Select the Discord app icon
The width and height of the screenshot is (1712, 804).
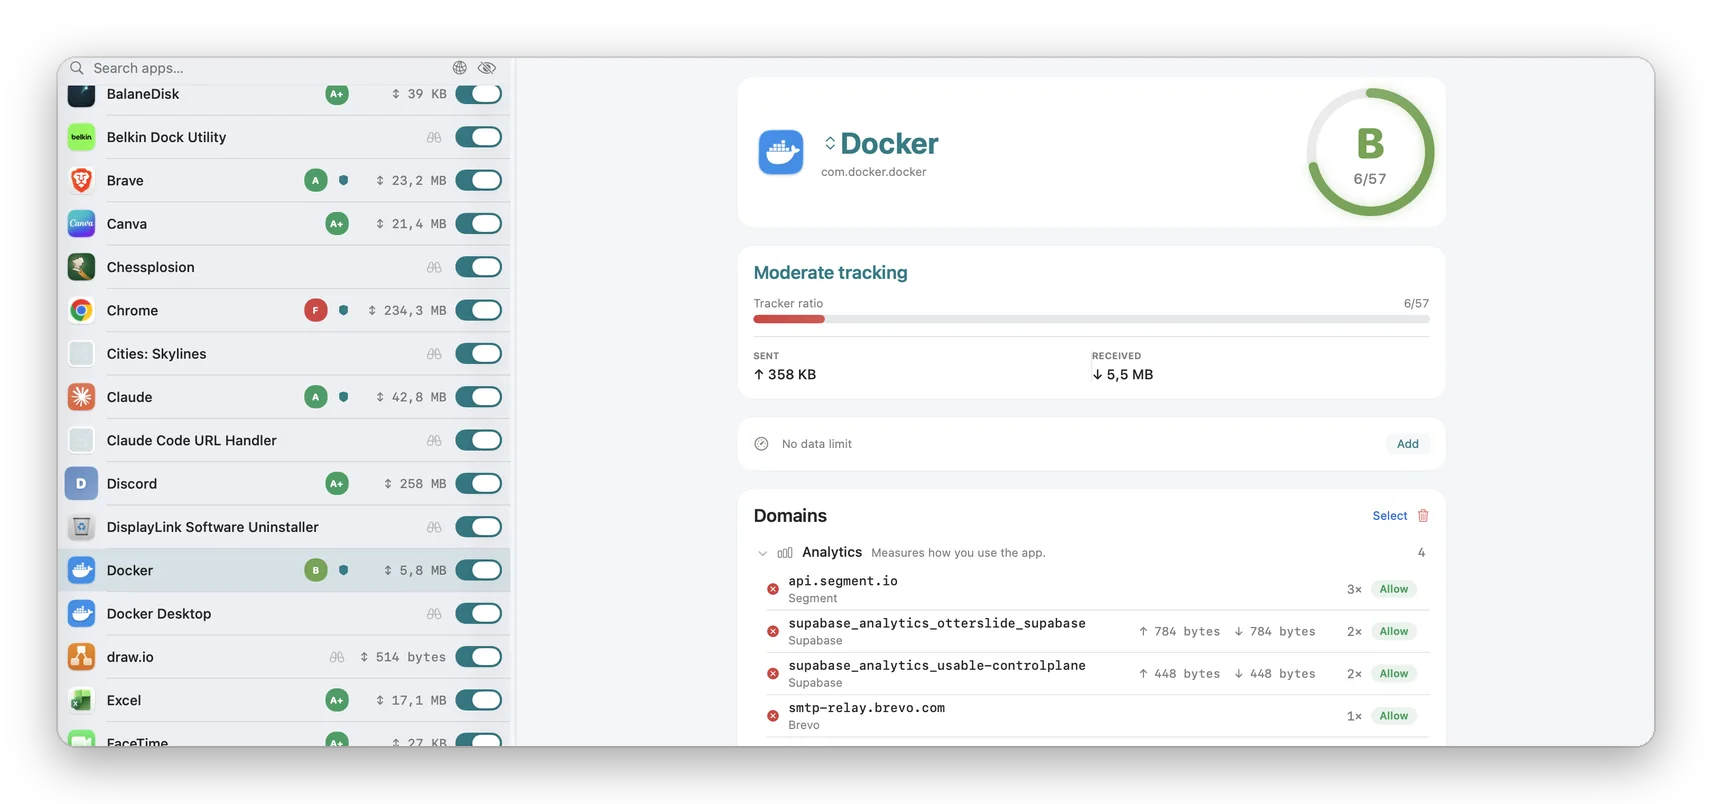82,484
